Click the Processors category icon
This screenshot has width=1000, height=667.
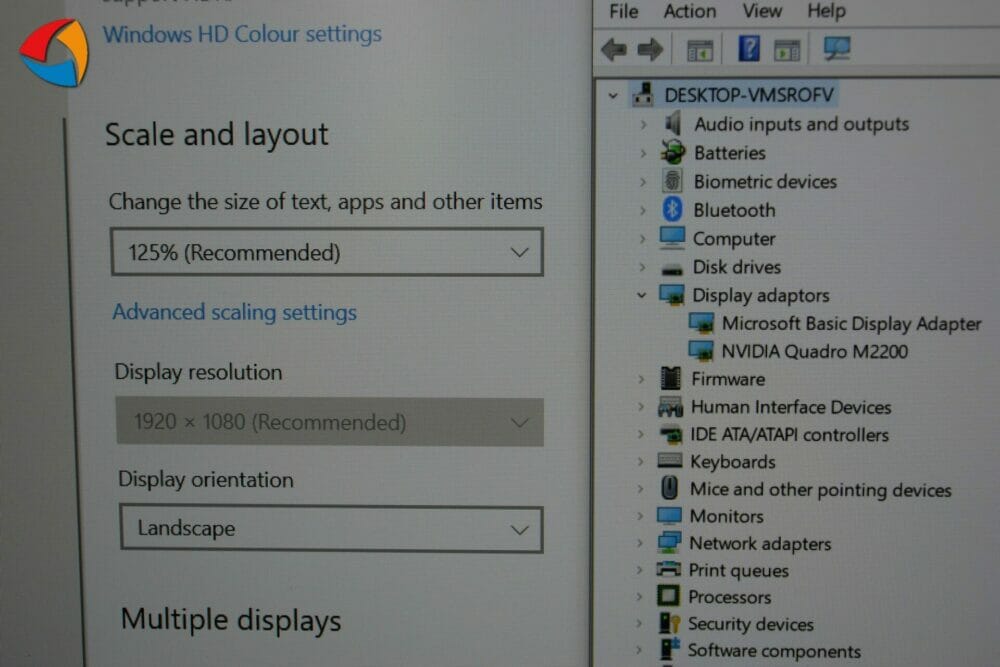pyautogui.click(x=668, y=596)
